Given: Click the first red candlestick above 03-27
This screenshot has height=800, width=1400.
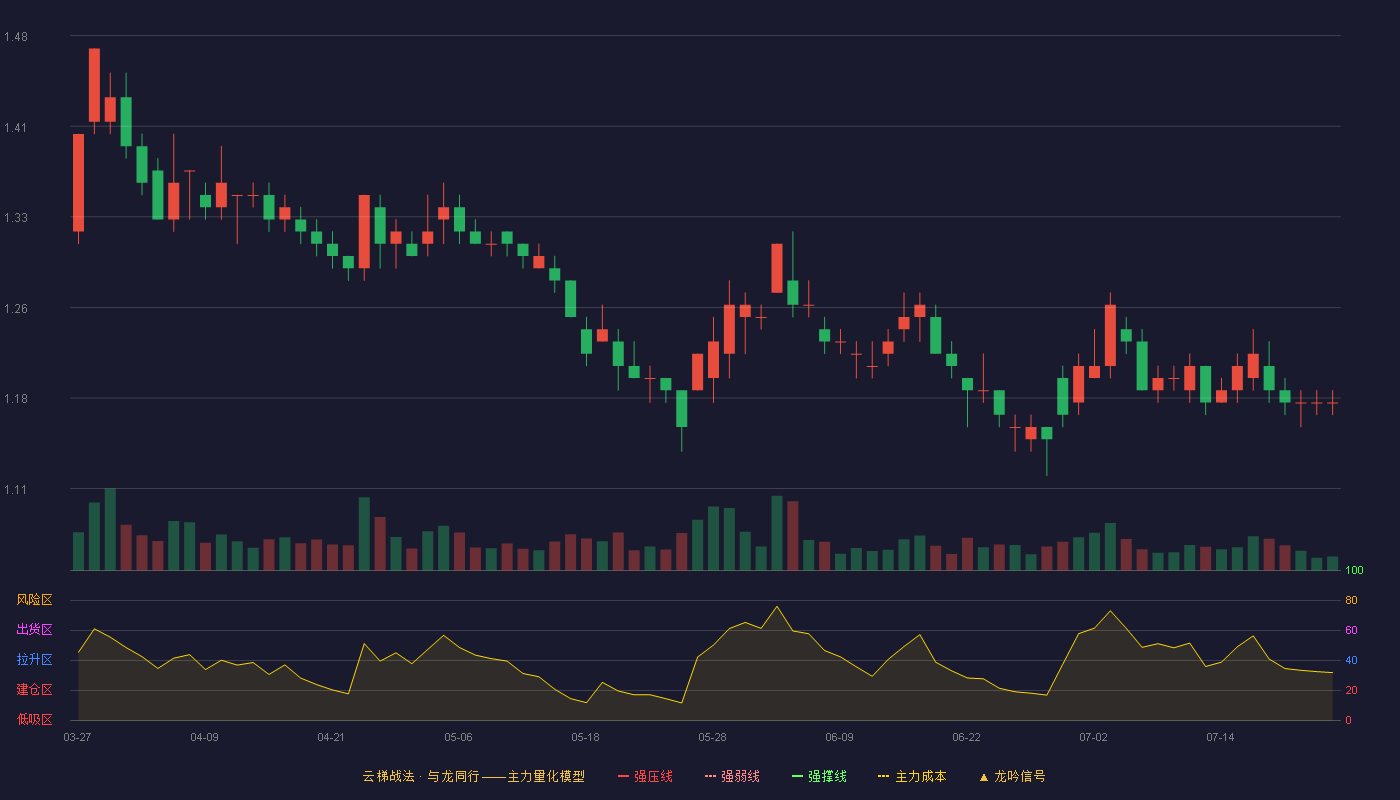Looking at the screenshot, I should click(x=78, y=183).
